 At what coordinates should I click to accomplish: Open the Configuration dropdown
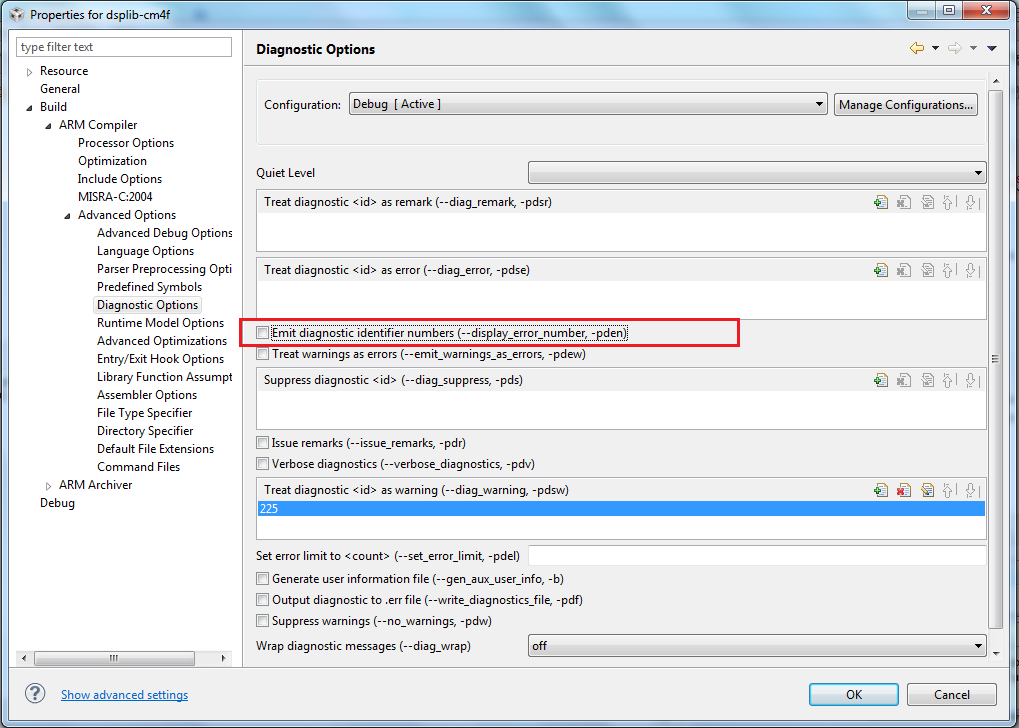click(588, 104)
